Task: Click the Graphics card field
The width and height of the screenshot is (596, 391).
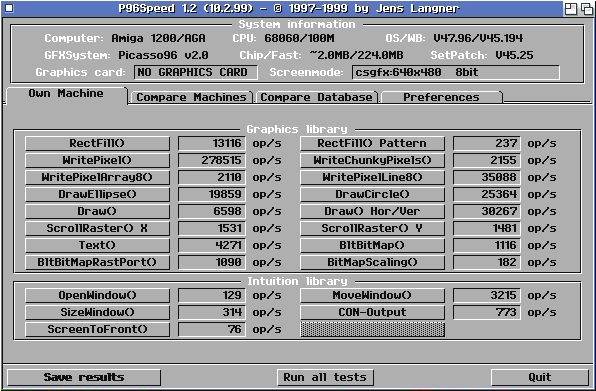Action: point(195,72)
